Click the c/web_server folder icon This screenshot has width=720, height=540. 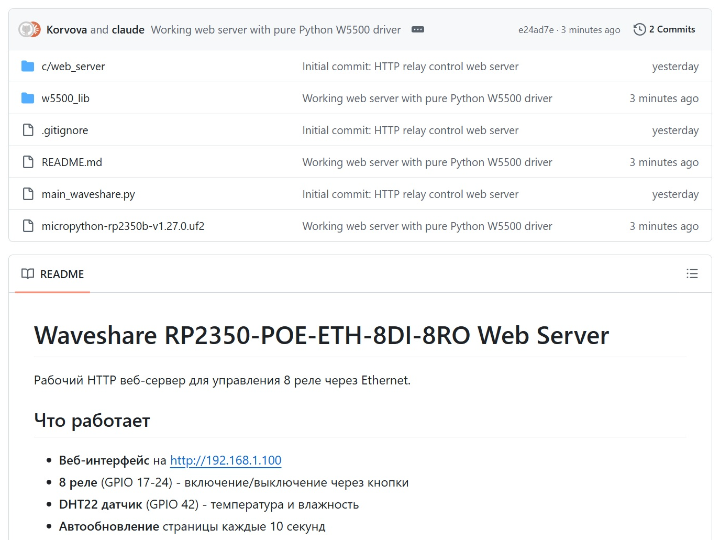tap(28, 66)
